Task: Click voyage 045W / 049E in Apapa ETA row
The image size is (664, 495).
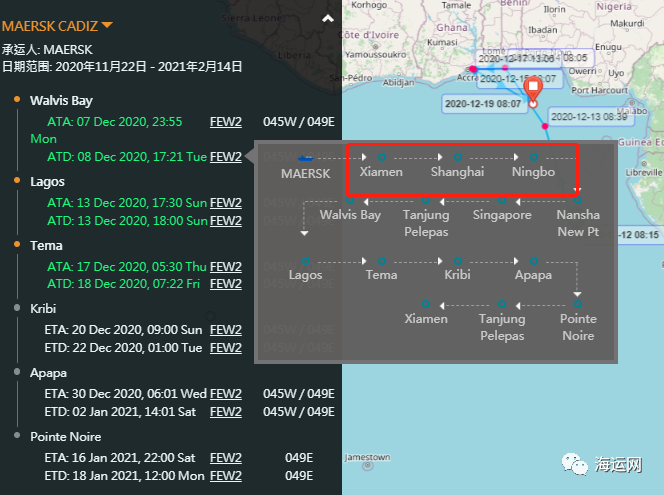Action: click(299, 394)
